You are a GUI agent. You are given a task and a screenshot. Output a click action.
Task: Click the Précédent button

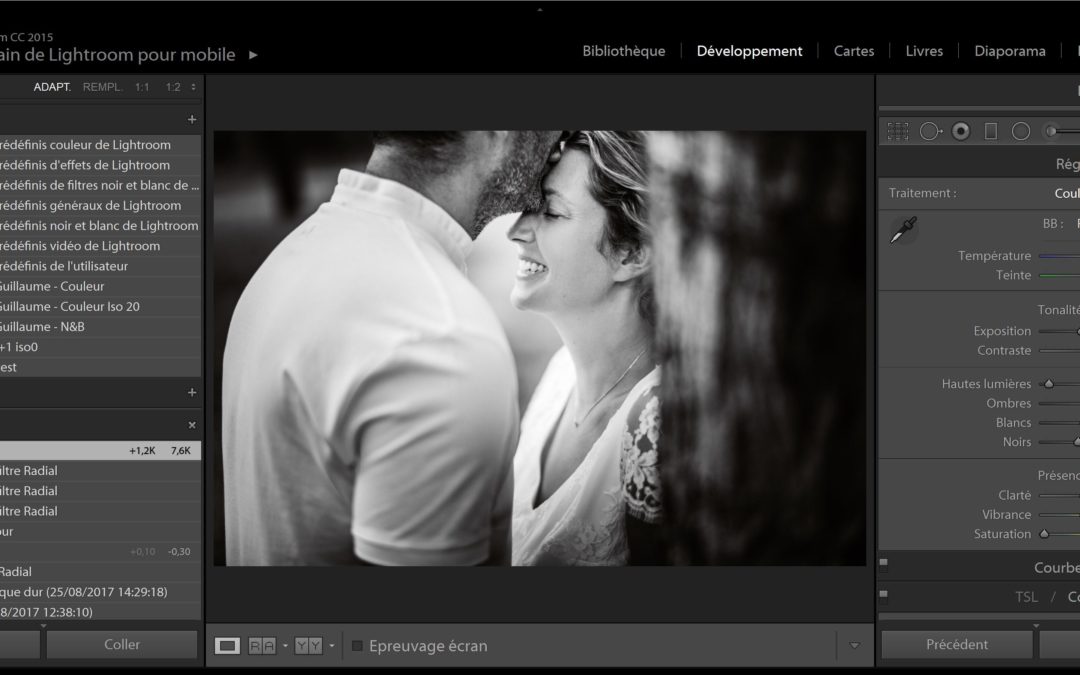957,645
